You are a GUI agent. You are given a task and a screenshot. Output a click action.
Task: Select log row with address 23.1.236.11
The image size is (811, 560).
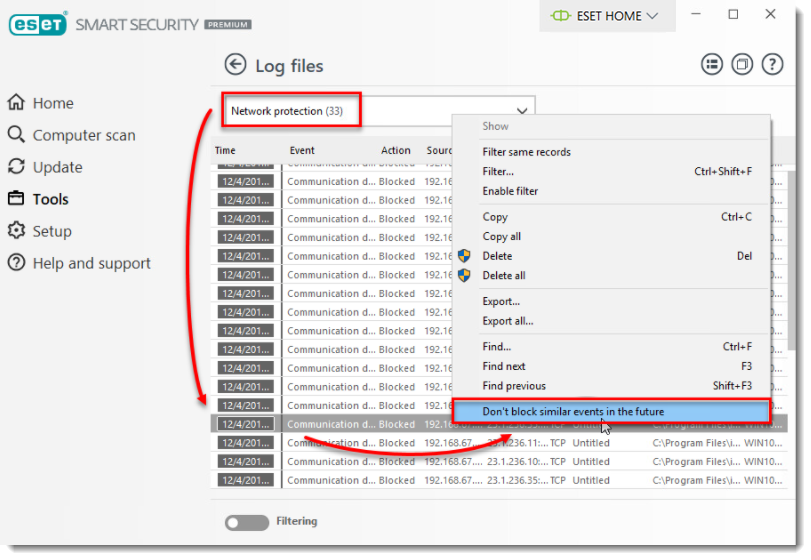click(x=499, y=443)
